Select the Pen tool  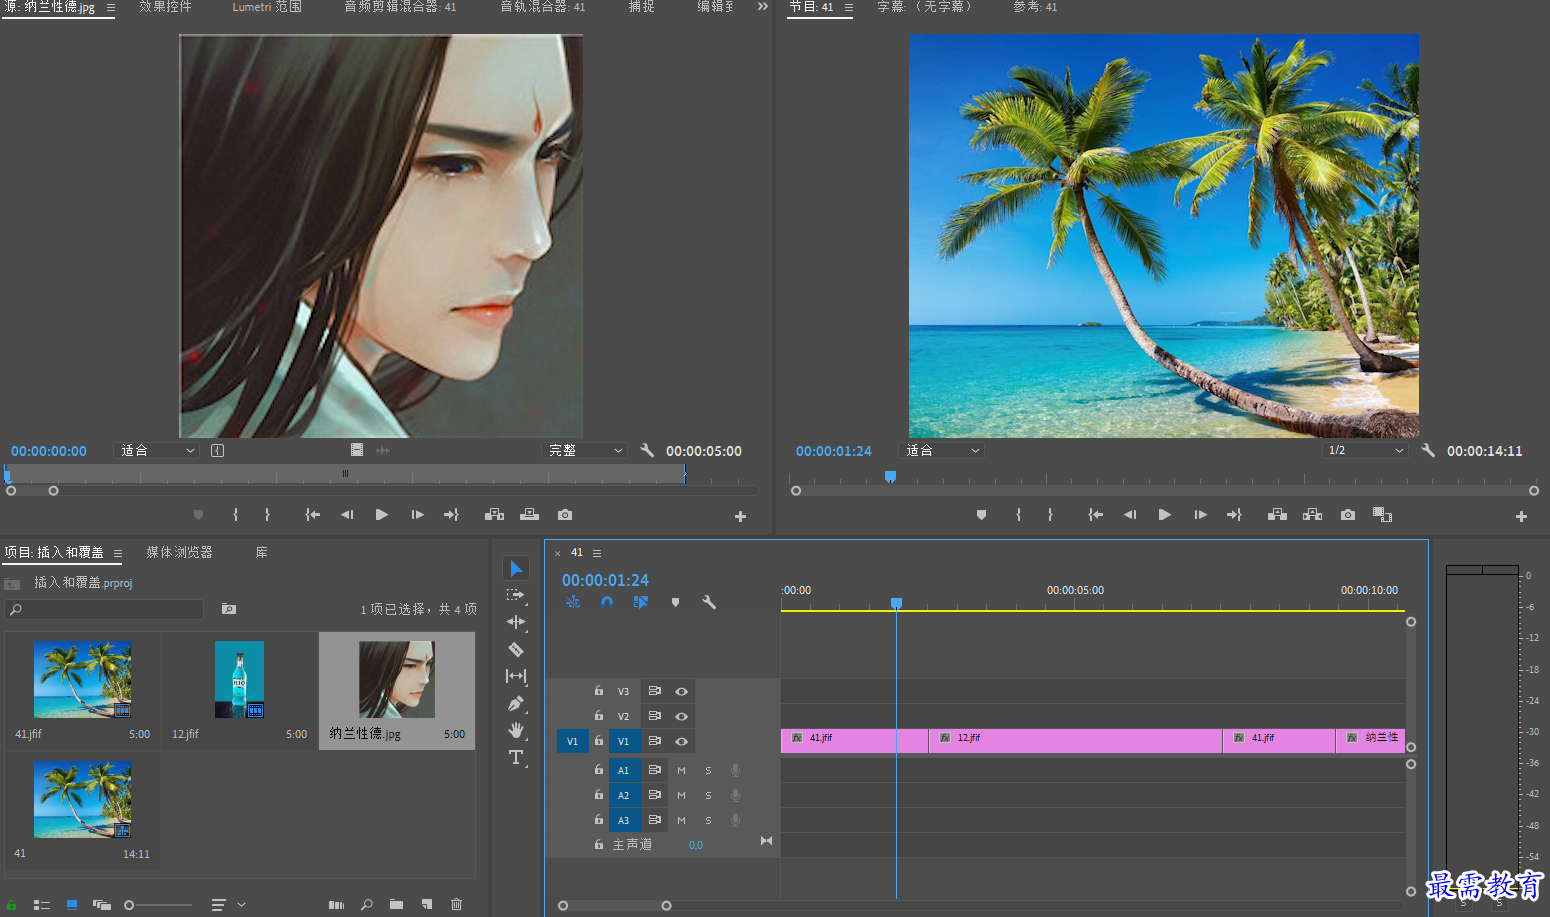point(516,703)
